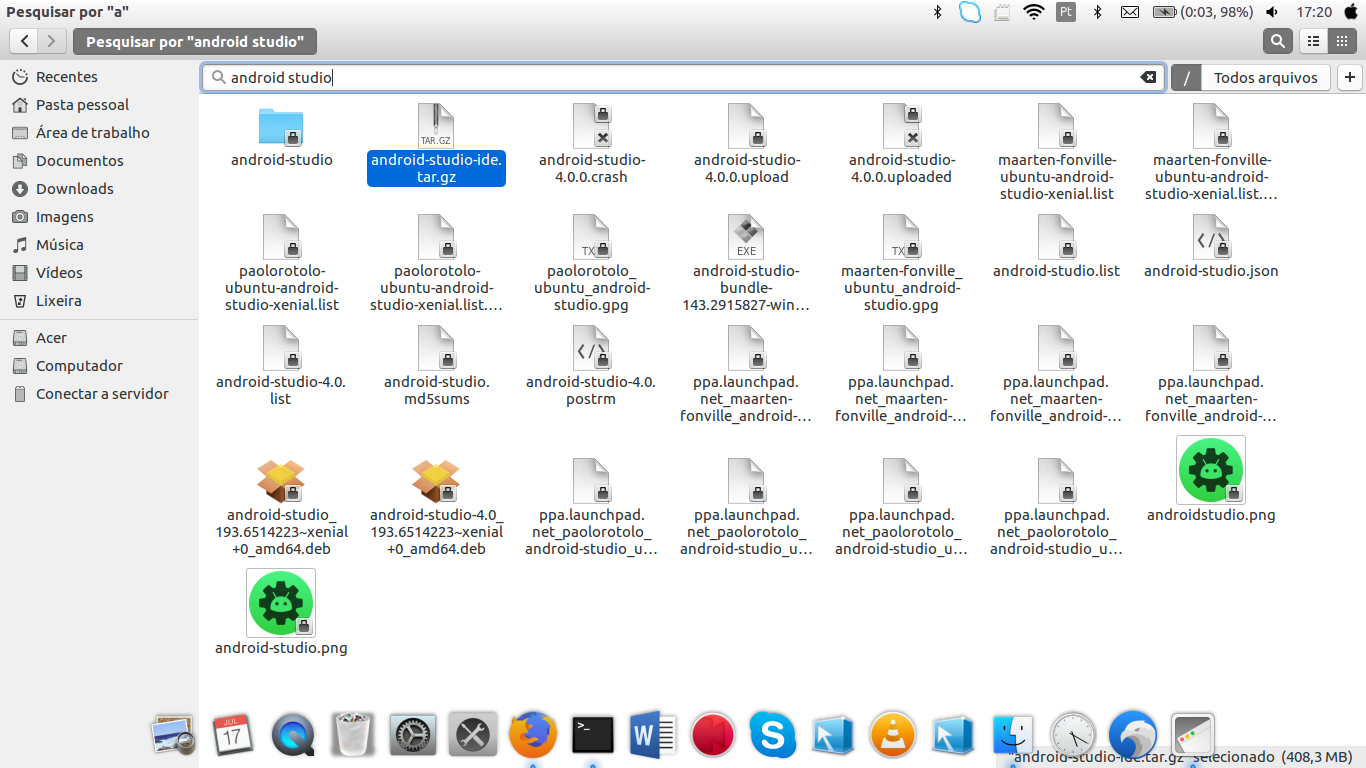
Task: Choose Todos arquivos search scope
Action: tap(1265, 77)
